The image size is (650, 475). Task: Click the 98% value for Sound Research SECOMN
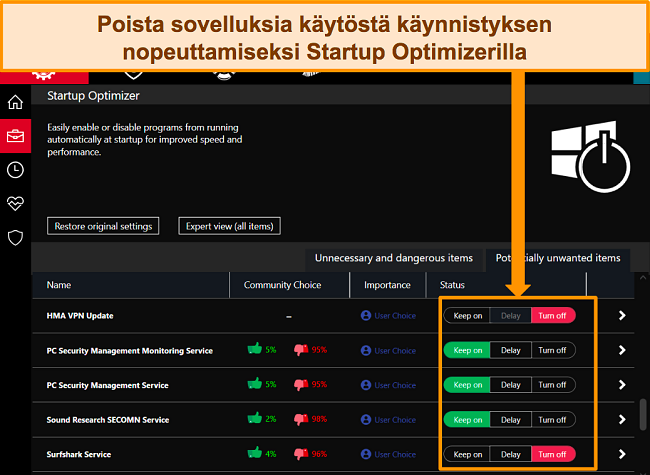click(x=319, y=419)
